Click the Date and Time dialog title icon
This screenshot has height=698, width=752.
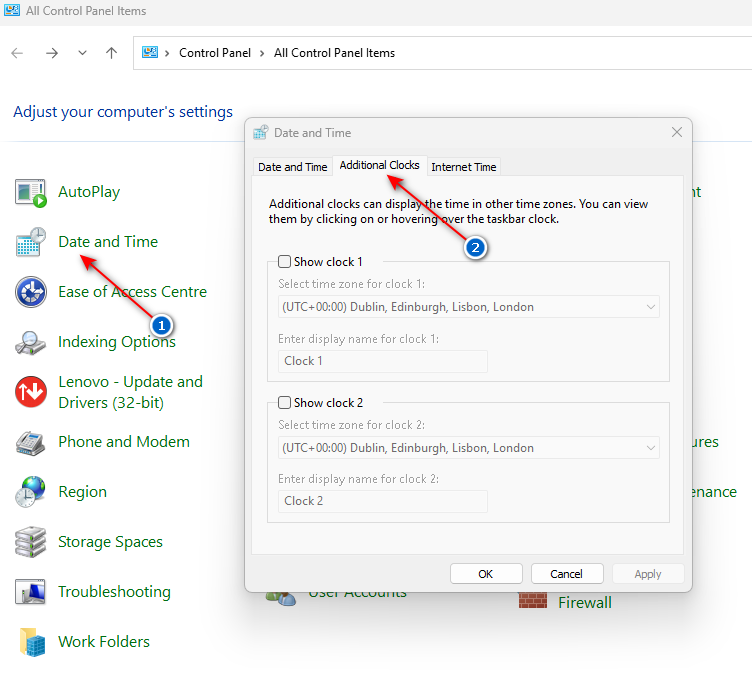coord(261,132)
